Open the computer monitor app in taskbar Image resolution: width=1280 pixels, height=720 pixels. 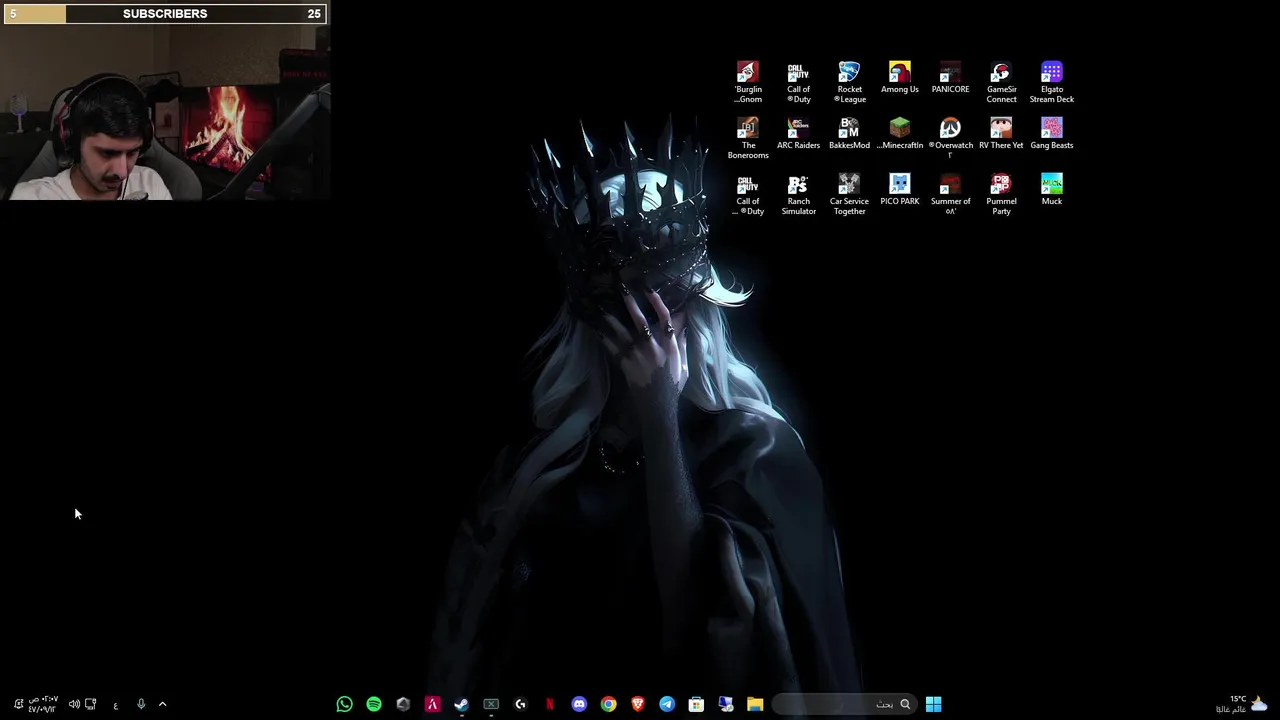click(x=726, y=704)
